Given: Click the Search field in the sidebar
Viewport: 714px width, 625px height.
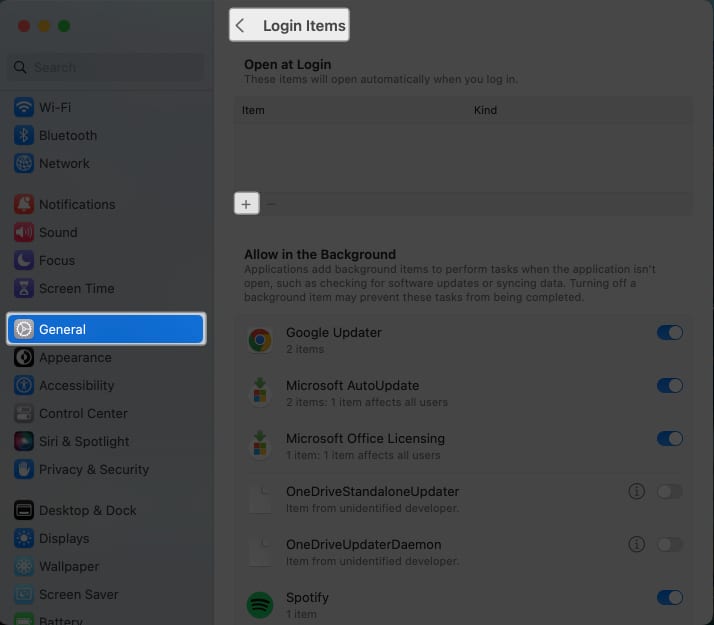Looking at the screenshot, I should (106, 67).
